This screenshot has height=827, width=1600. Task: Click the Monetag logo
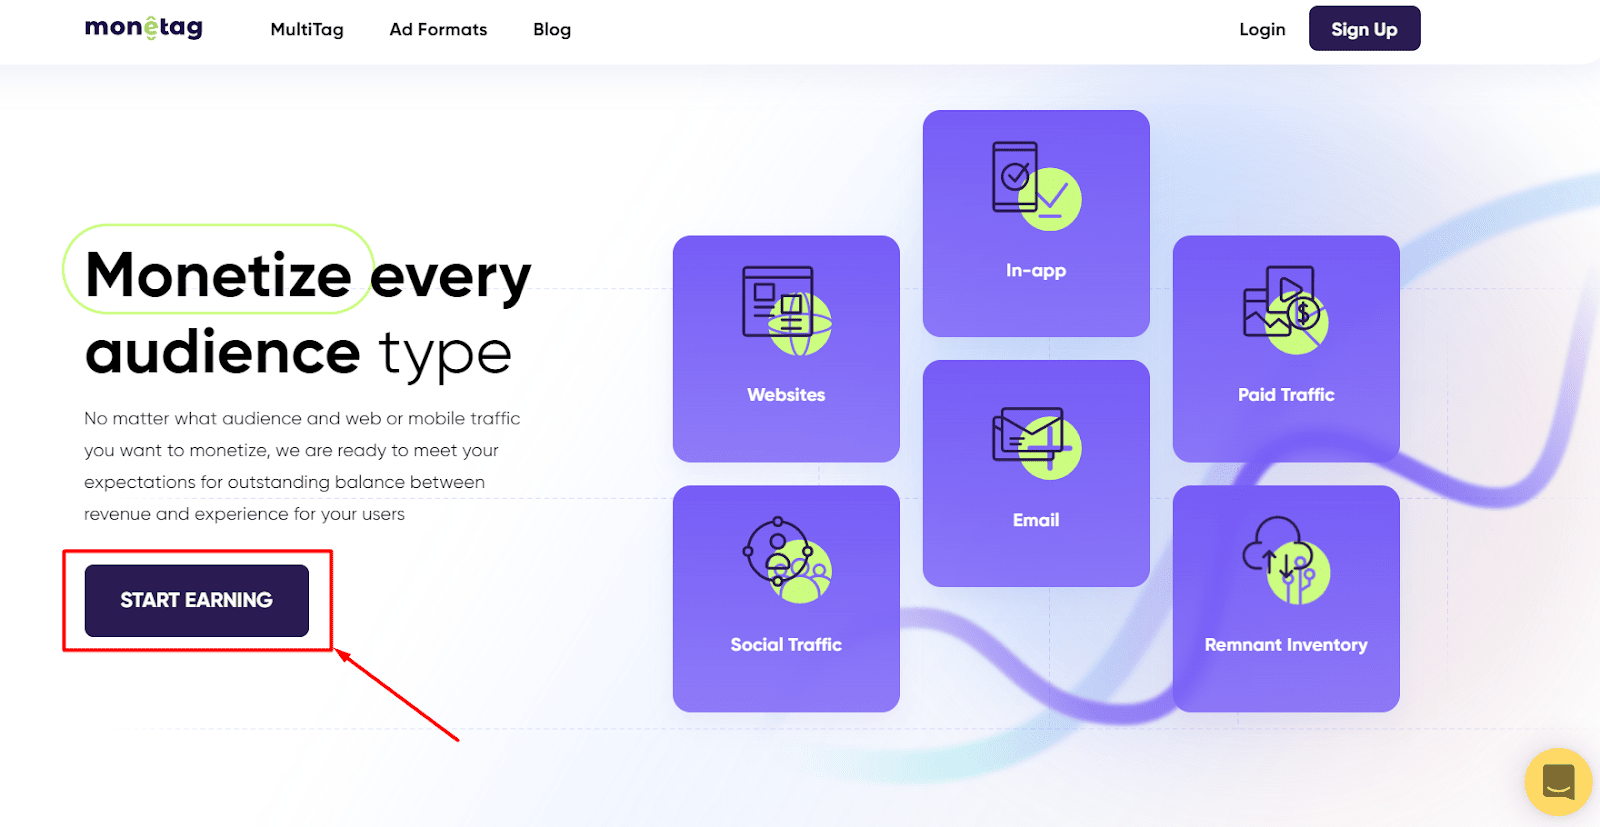coord(144,28)
